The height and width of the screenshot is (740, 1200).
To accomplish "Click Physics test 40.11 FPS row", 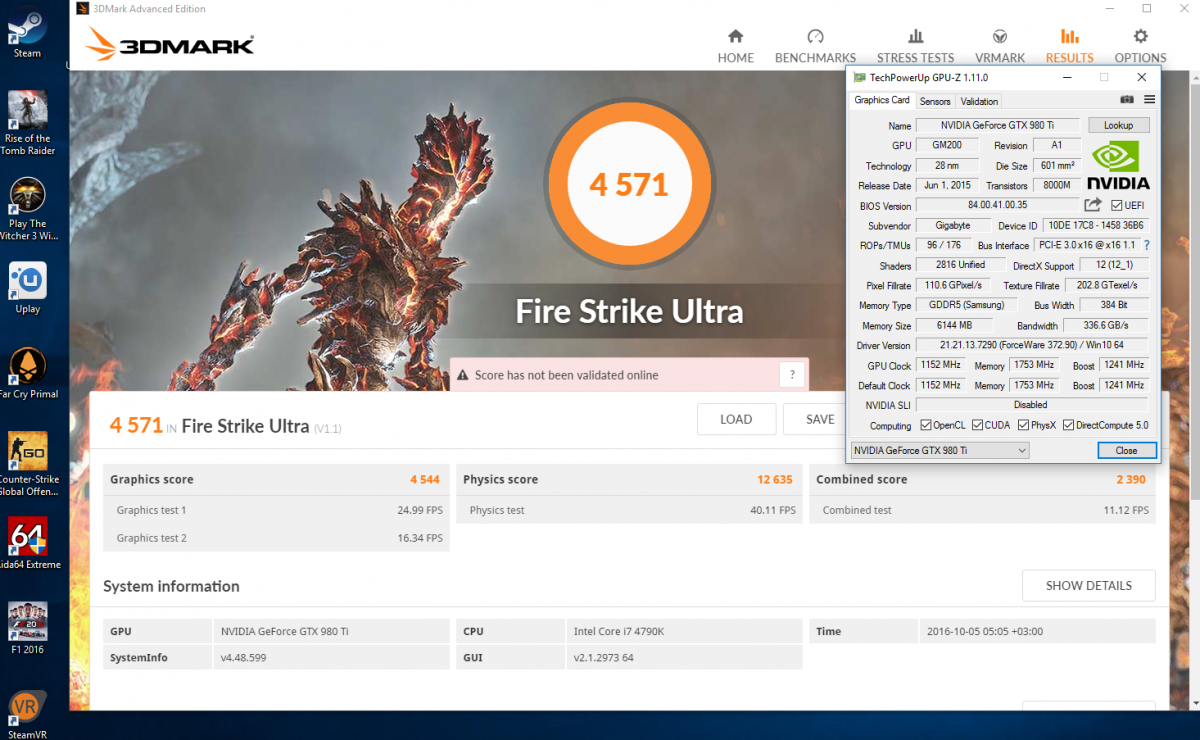I will coord(629,510).
